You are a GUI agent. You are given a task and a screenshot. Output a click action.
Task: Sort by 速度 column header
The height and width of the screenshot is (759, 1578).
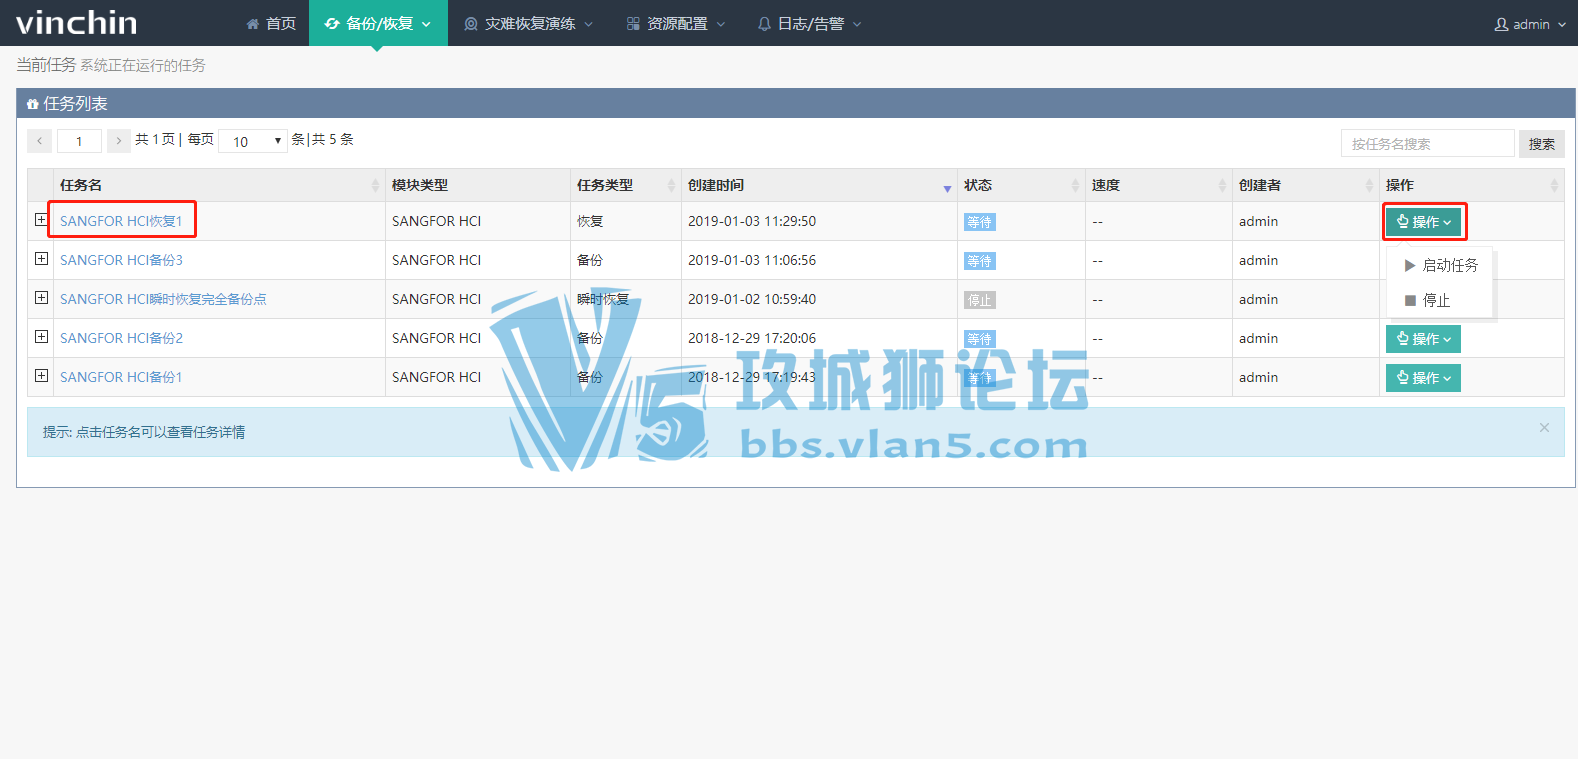(x=1158, y=185)
